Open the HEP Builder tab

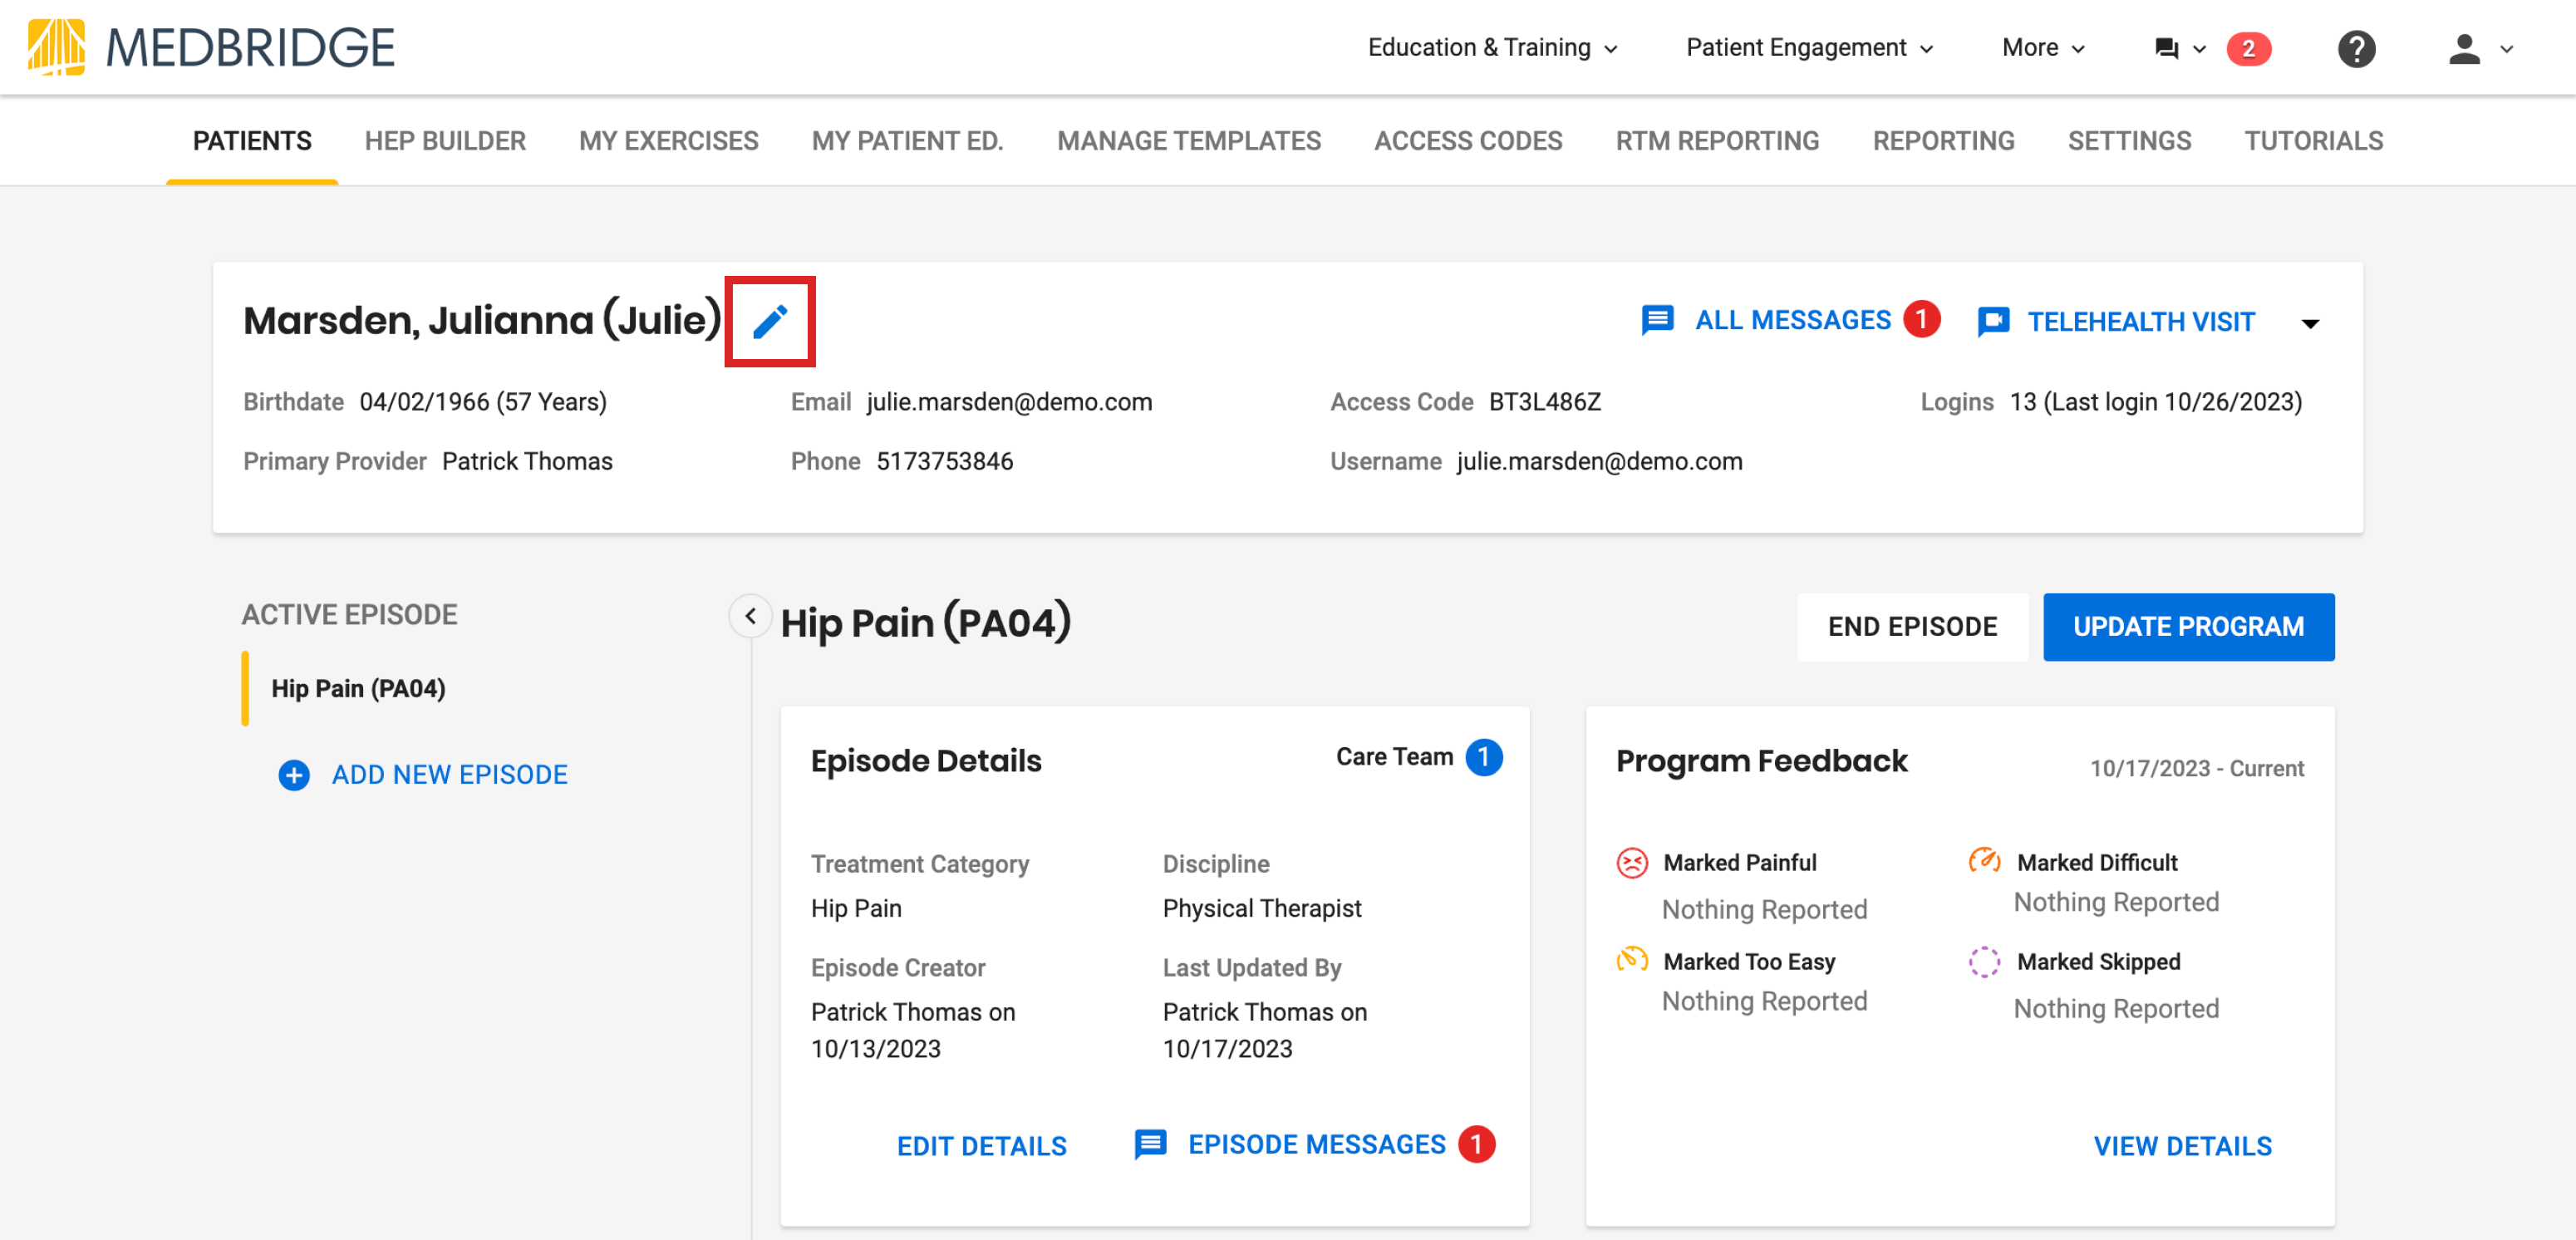[x=445, y=141]
